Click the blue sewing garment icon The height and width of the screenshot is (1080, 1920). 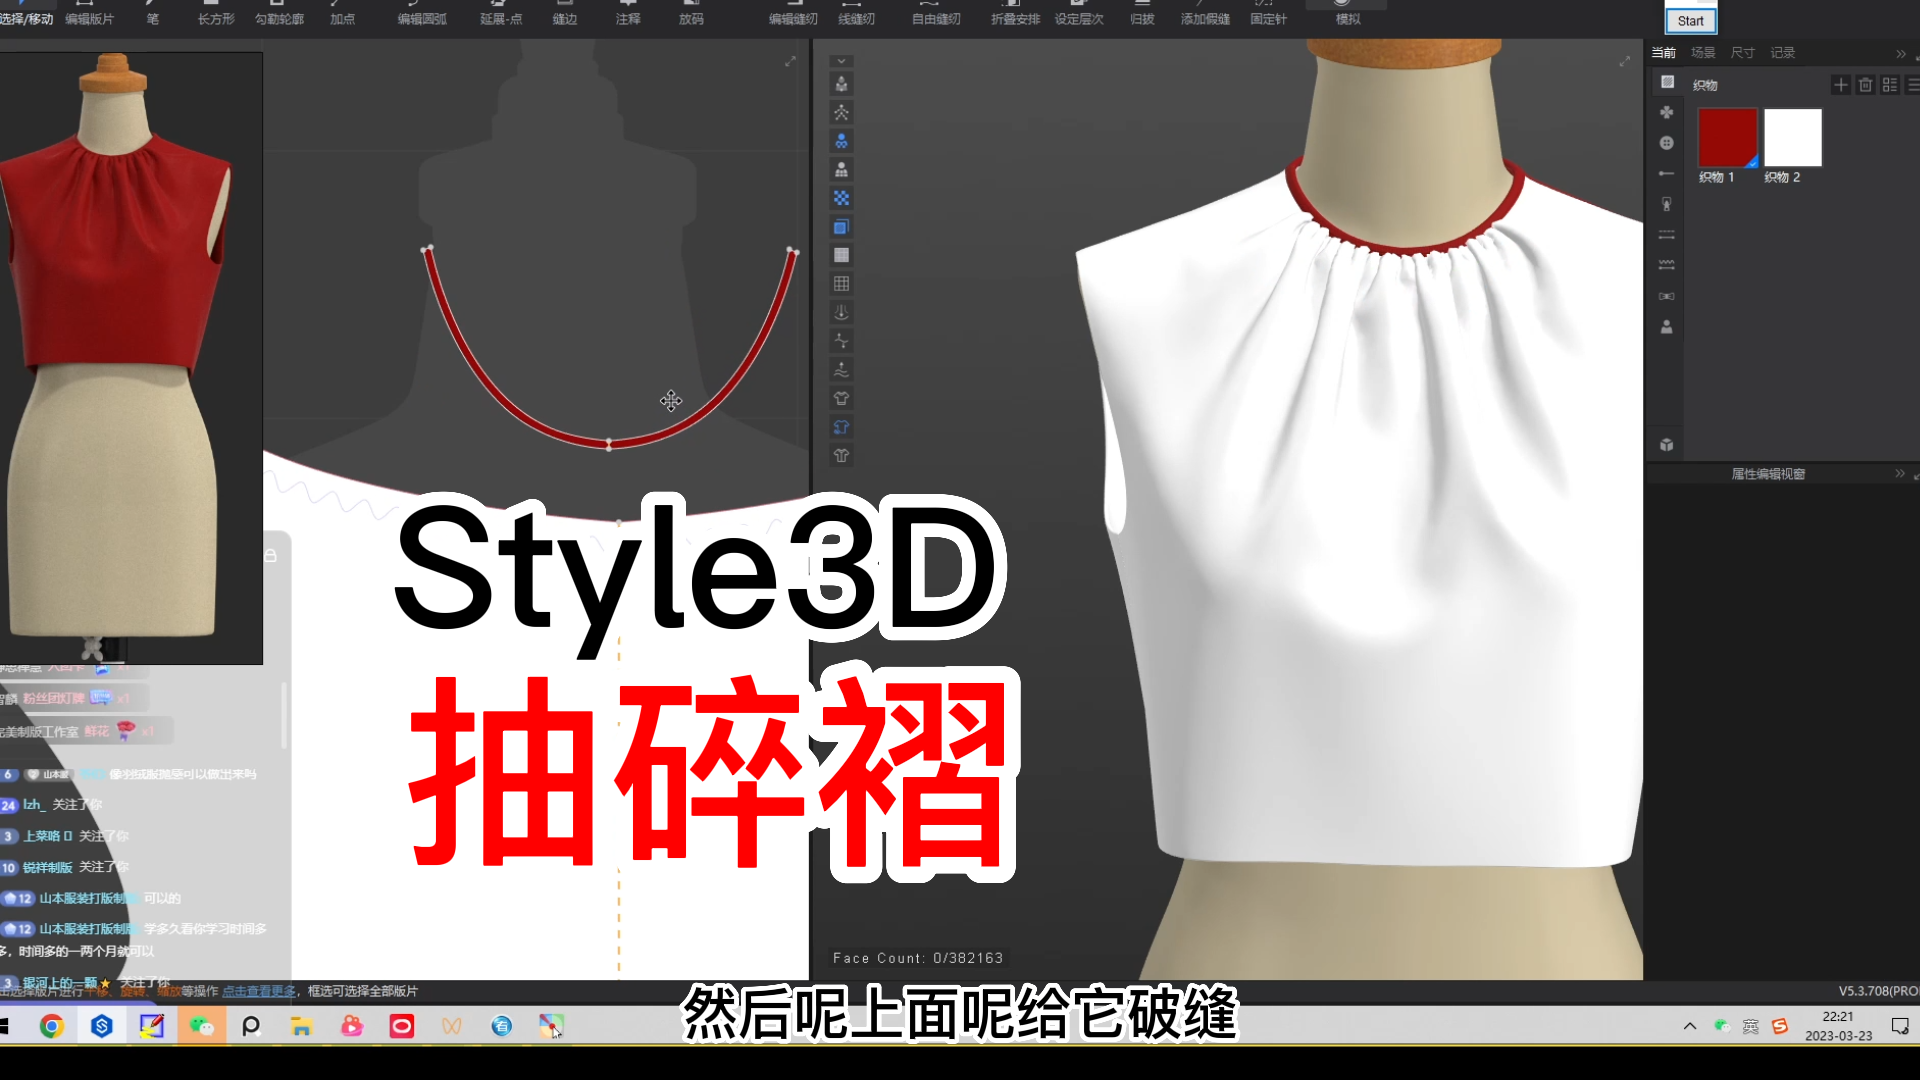click(841, 427)
